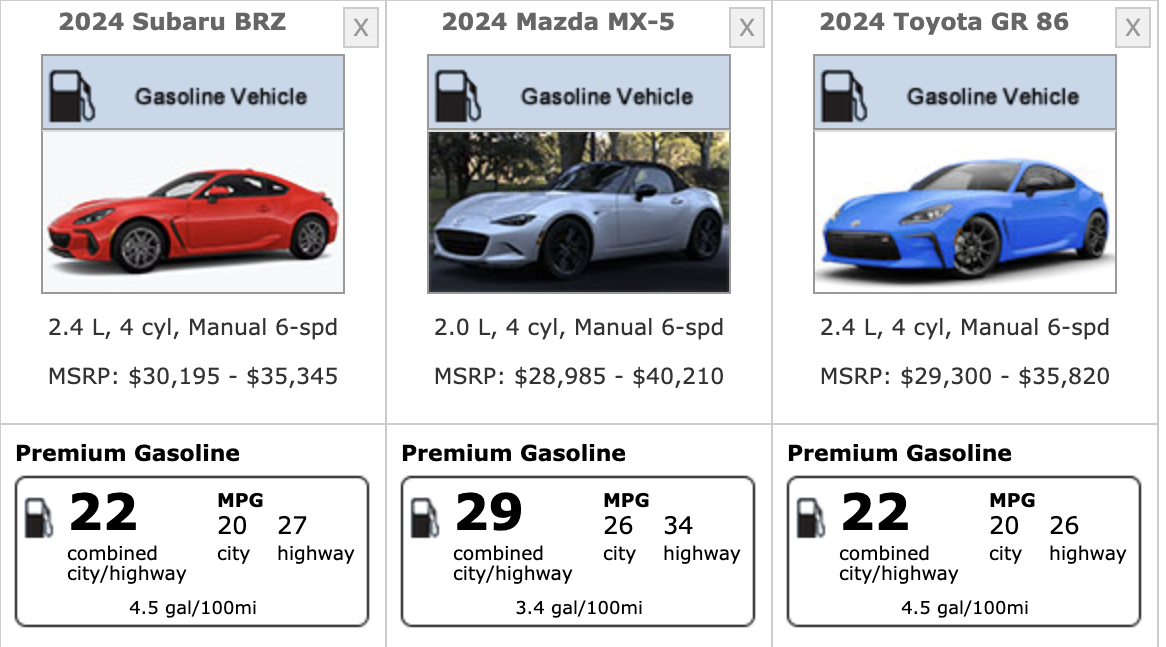The width and height of the screenshot is (1166, 647).
Task: Click the Toyota GR 86 gas pump icon
Action: (845, 94)
